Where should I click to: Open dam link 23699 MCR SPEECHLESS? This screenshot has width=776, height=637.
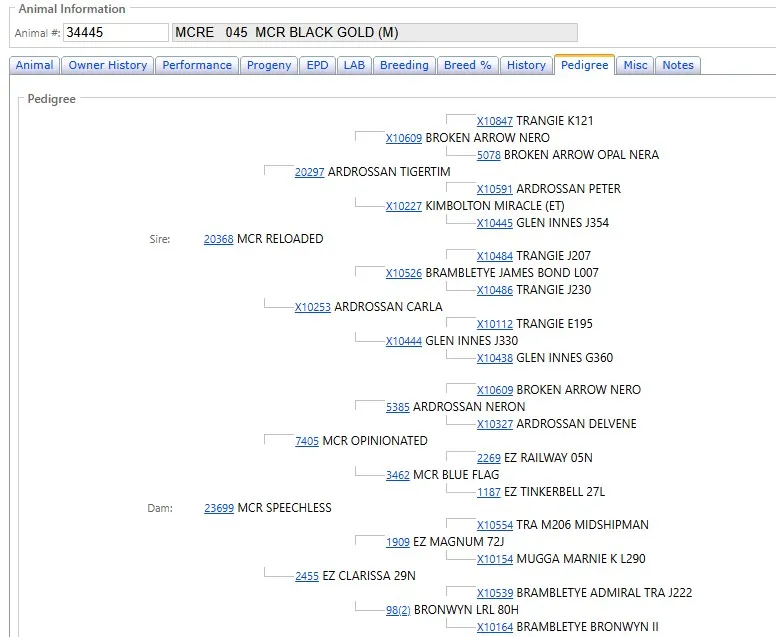pyautogui.click(x=218, y=508)
